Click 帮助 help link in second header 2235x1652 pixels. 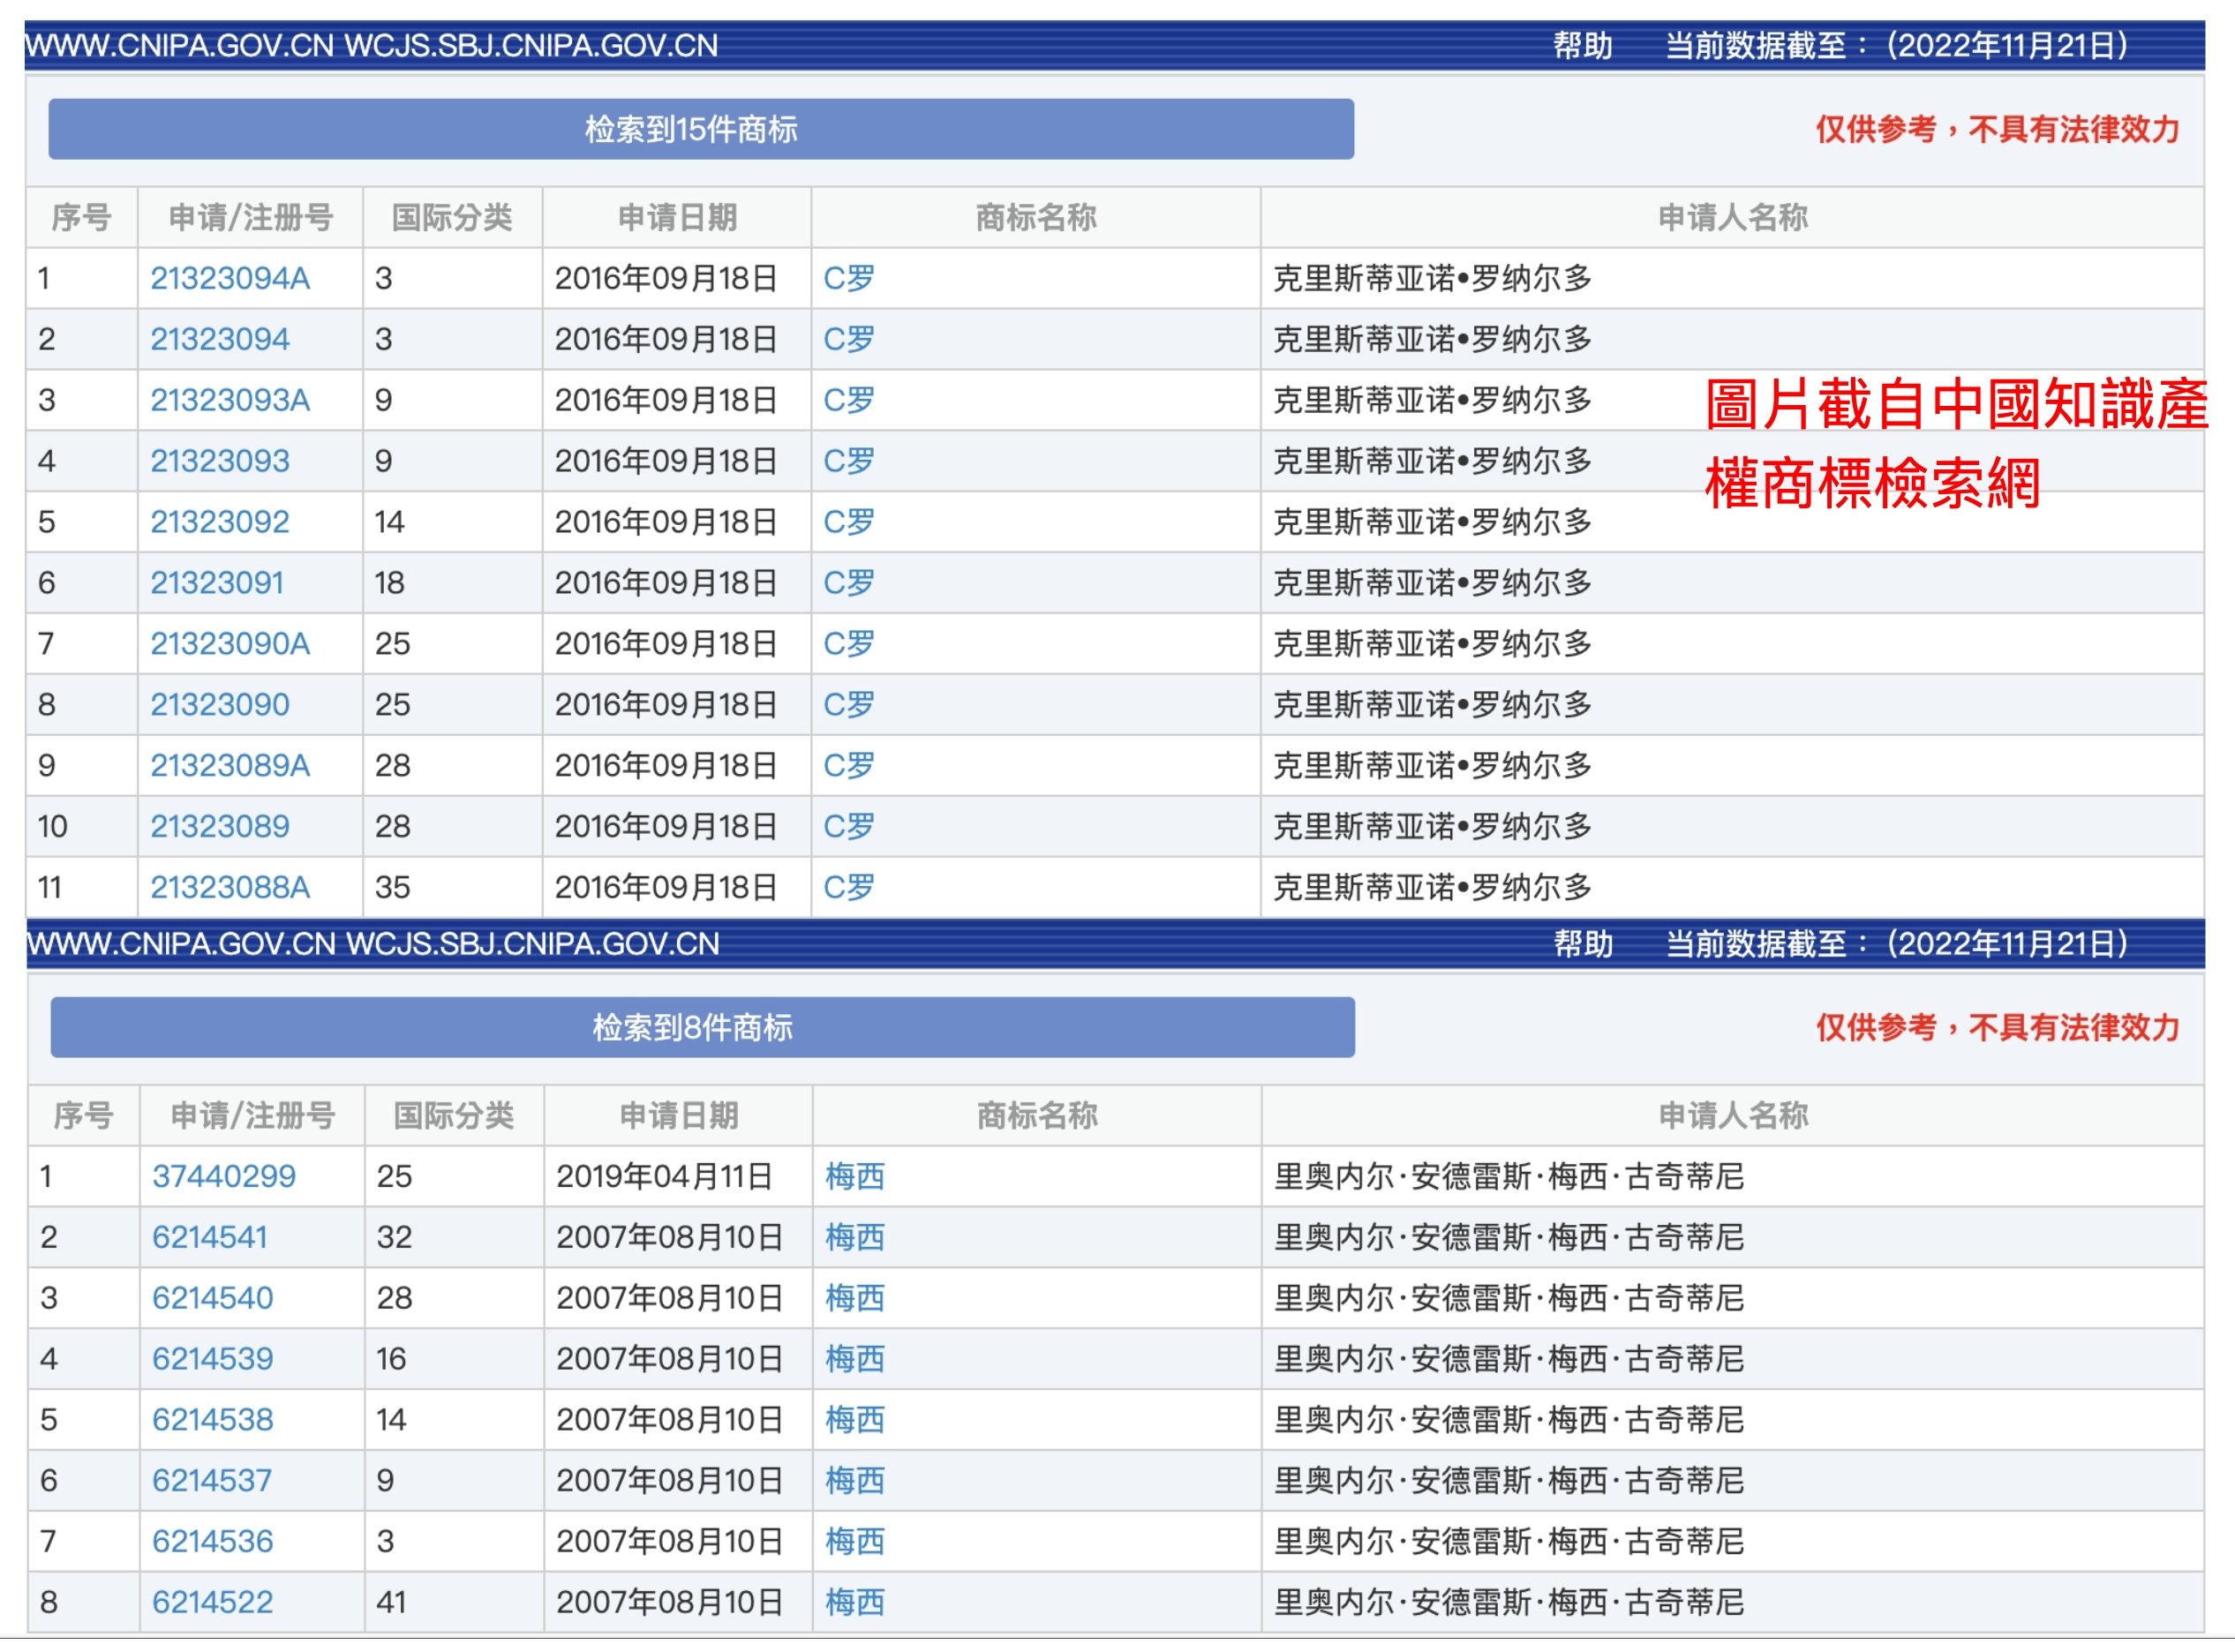[x=1583, y=944]
